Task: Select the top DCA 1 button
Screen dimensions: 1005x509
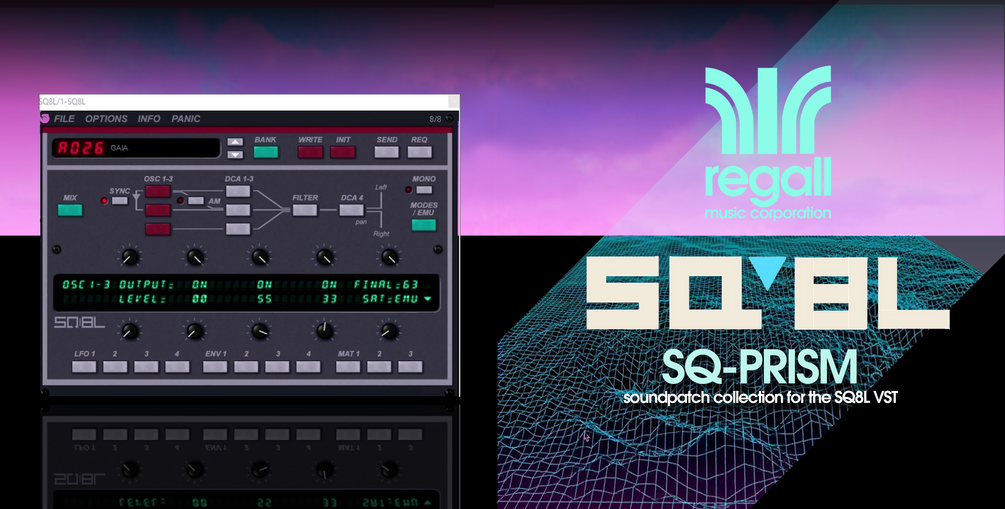Action: [x=238, y=191]
